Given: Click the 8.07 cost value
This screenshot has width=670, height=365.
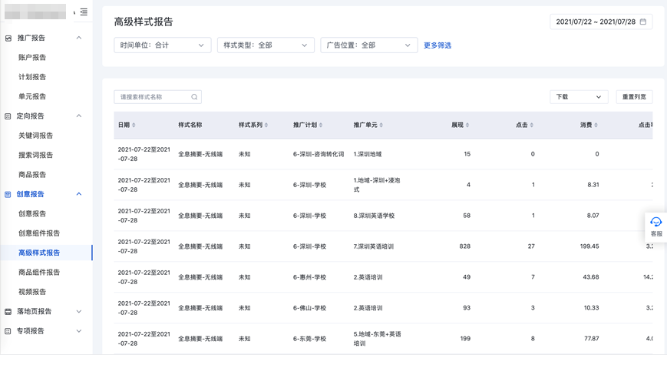Looking at the screenshot, I should (593, 216).
